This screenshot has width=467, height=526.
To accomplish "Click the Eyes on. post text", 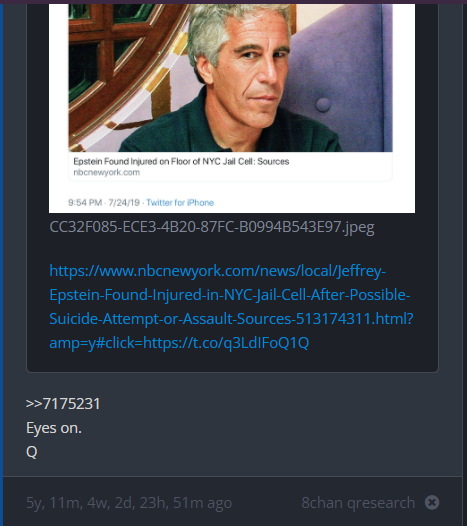I will 54,428.
